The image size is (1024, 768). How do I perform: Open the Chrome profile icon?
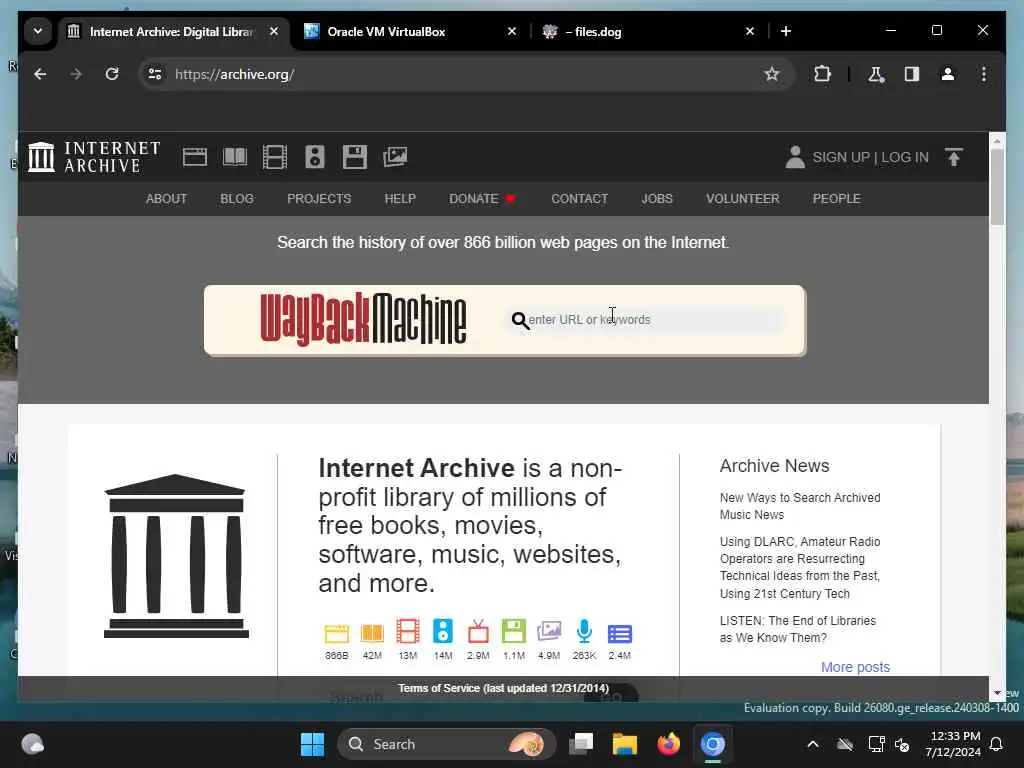[x=948, y=74]
